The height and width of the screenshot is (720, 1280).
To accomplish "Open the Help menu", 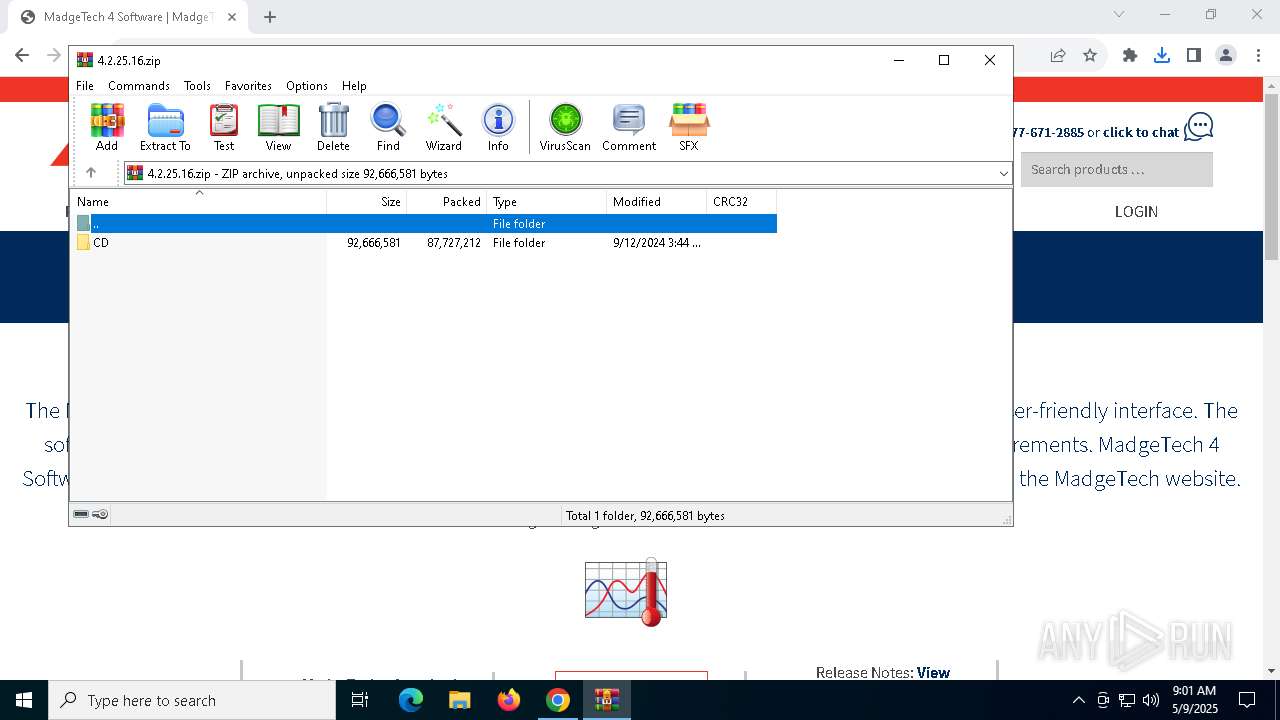I will [354, 86].
